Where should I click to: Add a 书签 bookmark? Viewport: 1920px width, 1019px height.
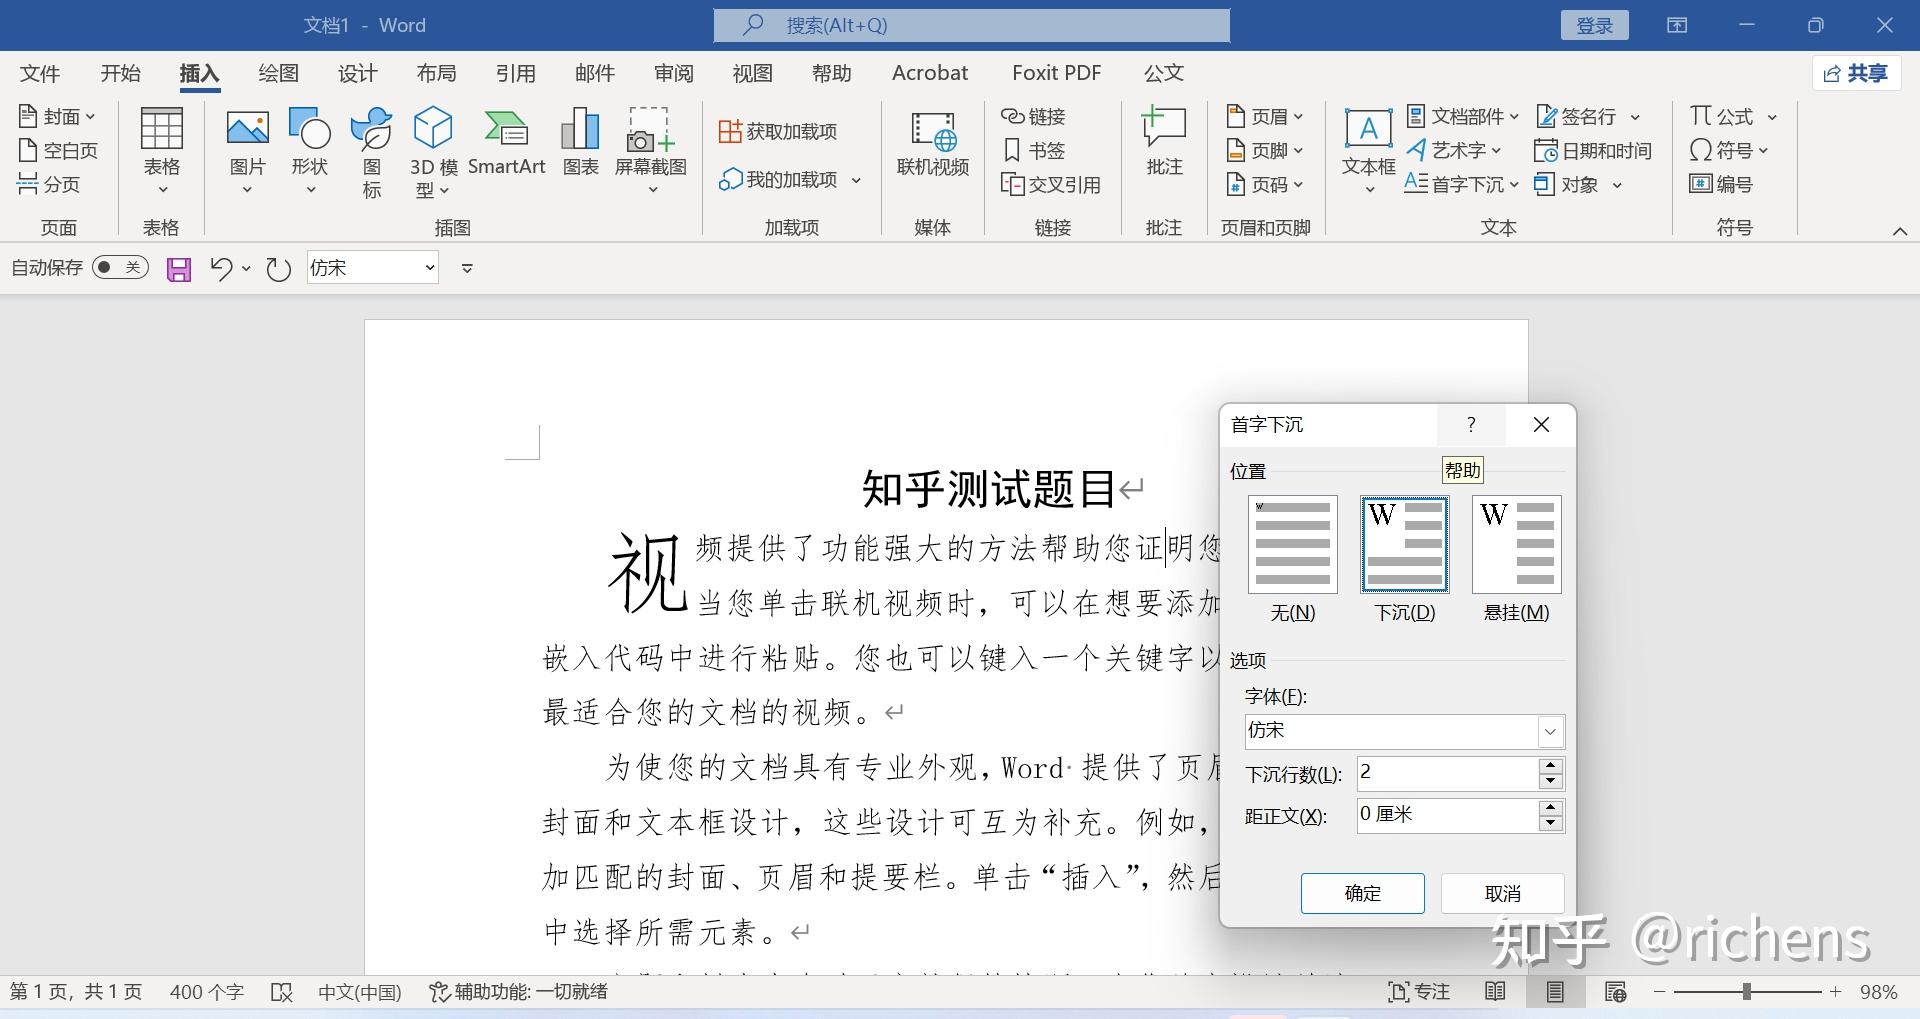(x=1034, y=151)
